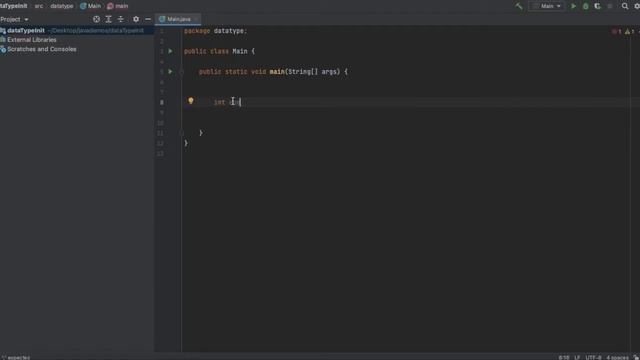Click the UTF-8 encoding status entry
This screenshot has height=360, width=640.
point(593,358)
